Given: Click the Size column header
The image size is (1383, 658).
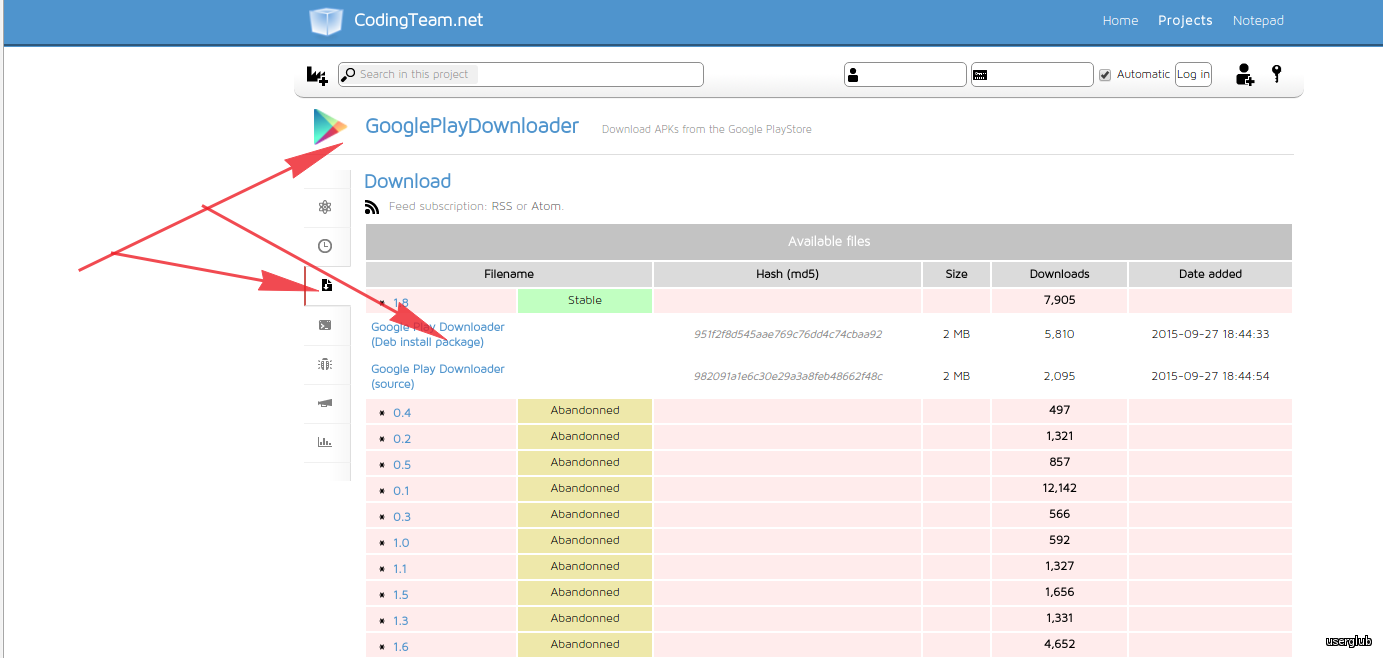Looking at the screenshot, I should point(957,274).
